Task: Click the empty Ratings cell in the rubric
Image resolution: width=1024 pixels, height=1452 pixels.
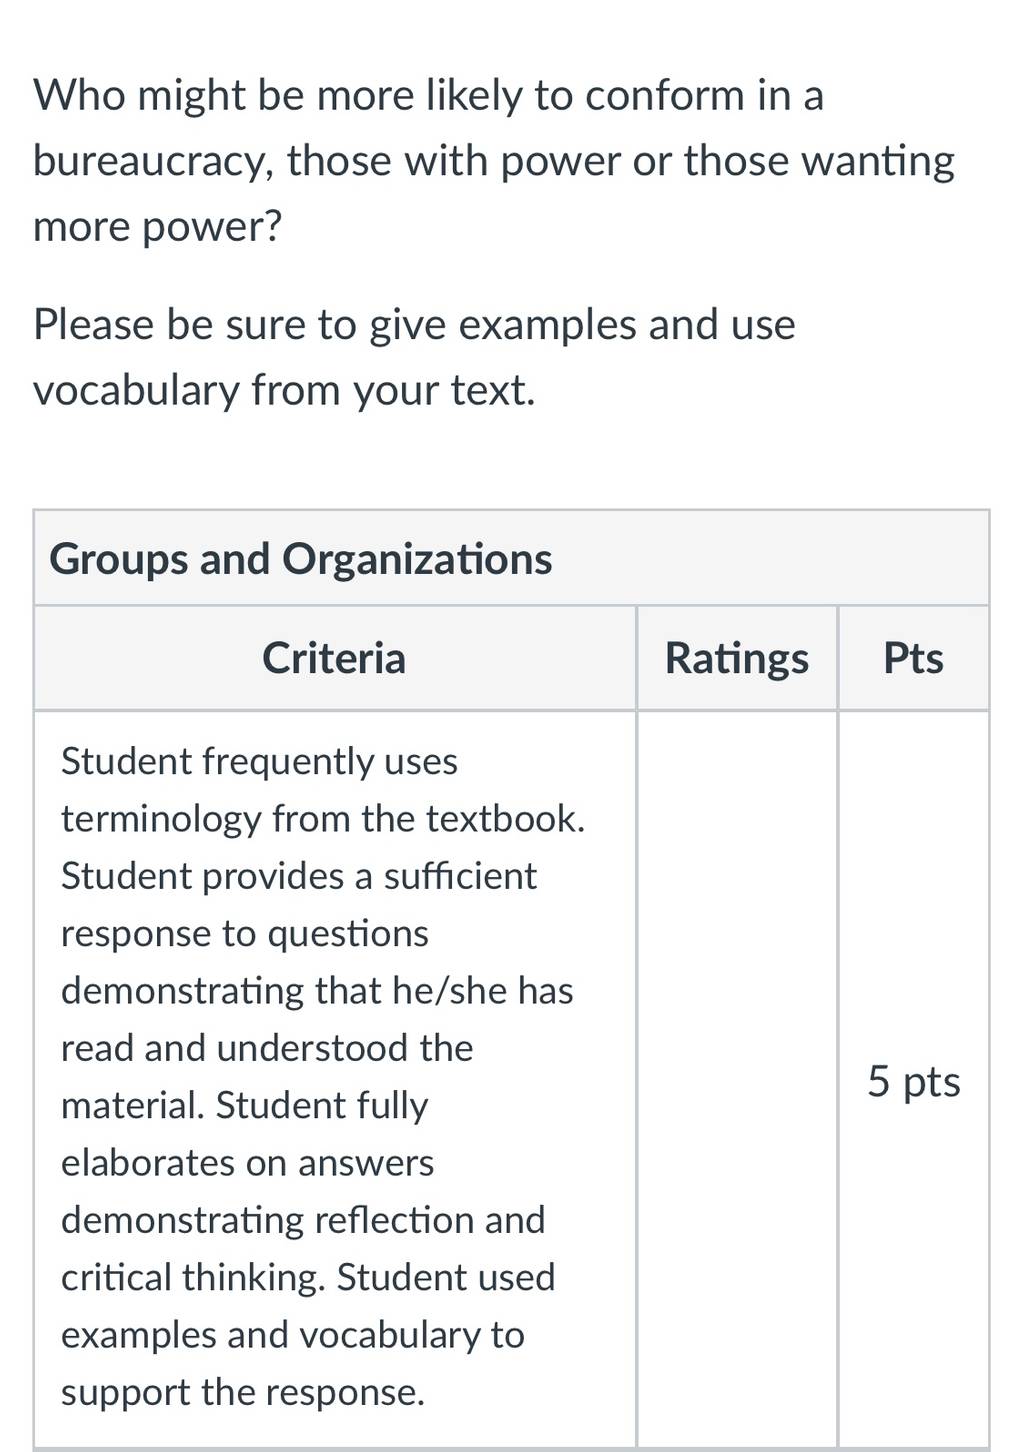Action: point(737,1078)
